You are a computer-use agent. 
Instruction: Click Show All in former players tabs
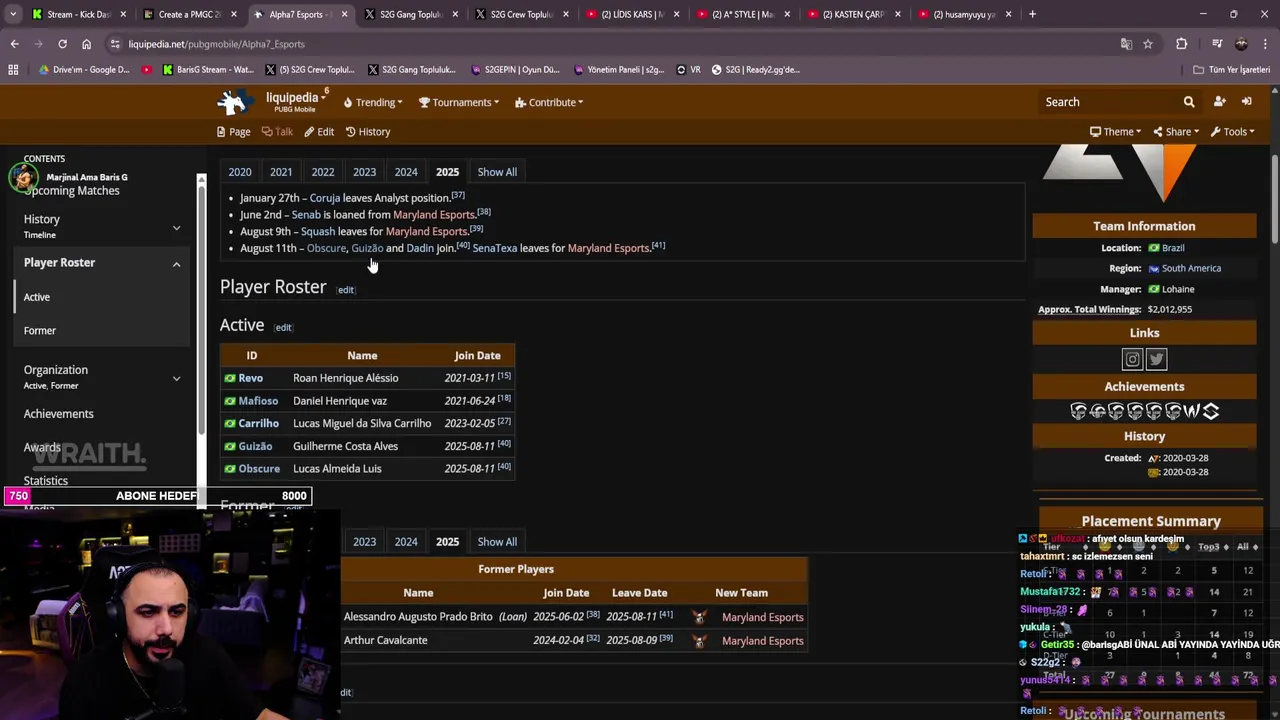[x=497, y=542]
